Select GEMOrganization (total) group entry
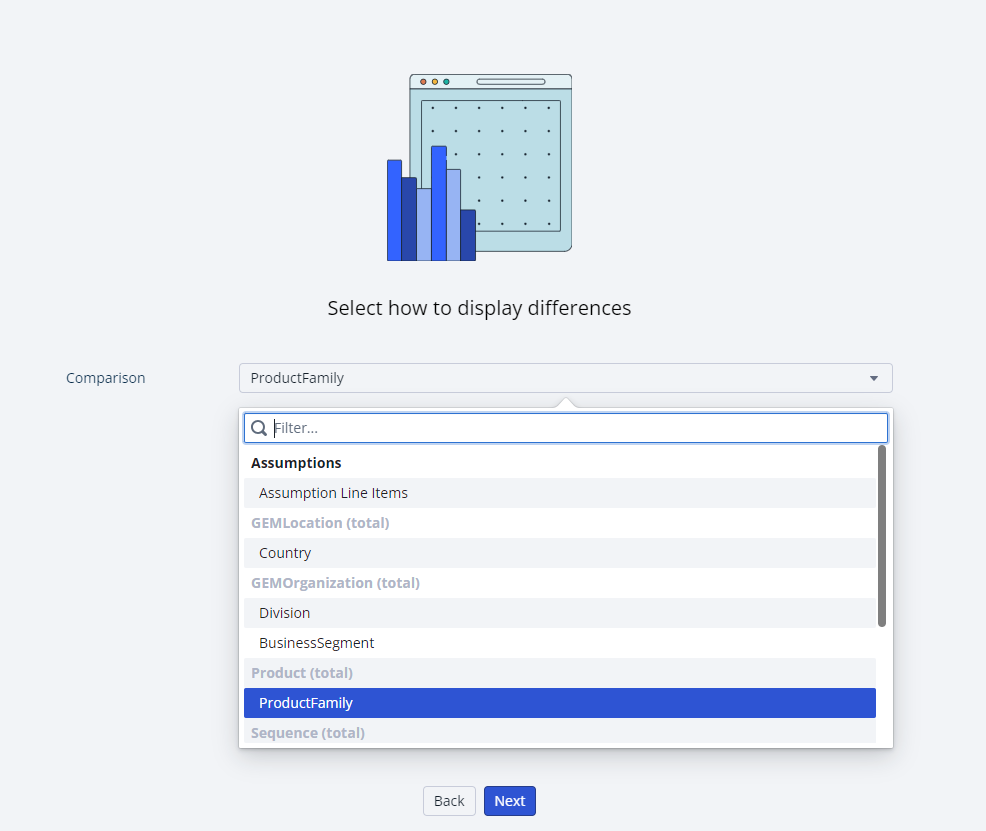 tap(335, 583)
